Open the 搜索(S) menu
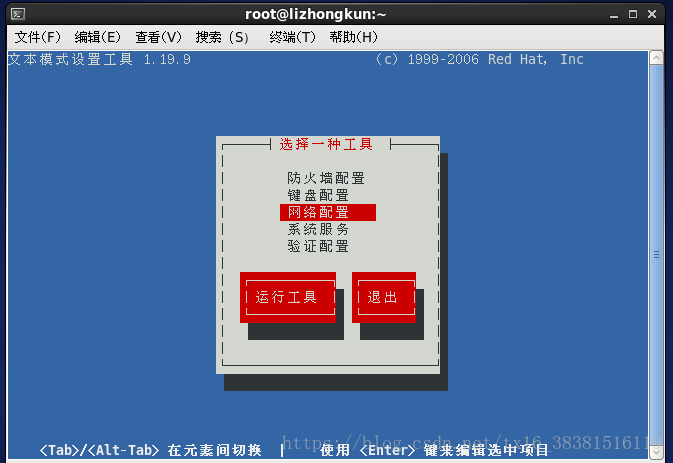This screenshot has height=463, width=673. coord(222,37)
